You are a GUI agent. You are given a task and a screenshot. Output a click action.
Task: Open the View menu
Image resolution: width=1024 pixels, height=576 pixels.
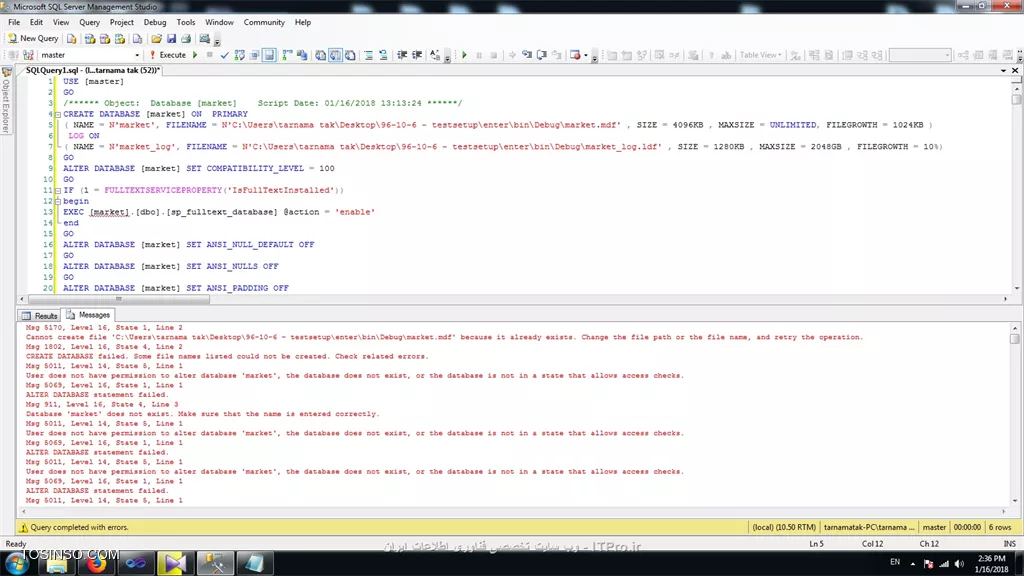pos(61,22)
